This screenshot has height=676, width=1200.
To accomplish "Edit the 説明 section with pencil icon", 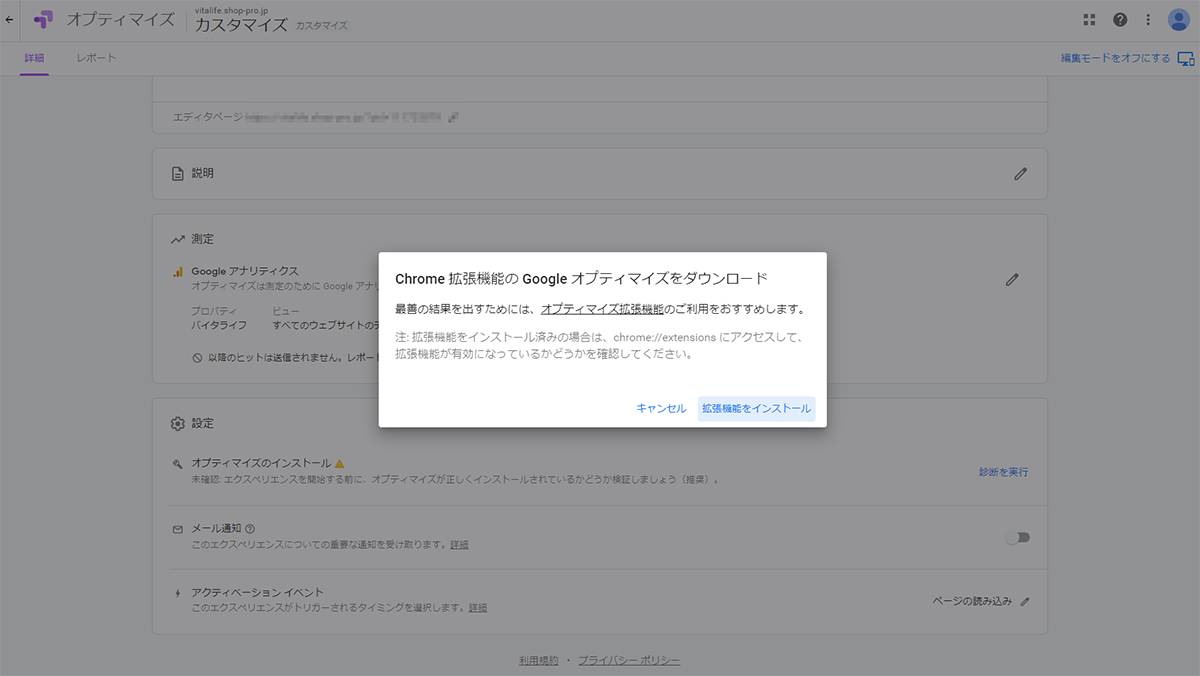I will [x=1020, y=173].
